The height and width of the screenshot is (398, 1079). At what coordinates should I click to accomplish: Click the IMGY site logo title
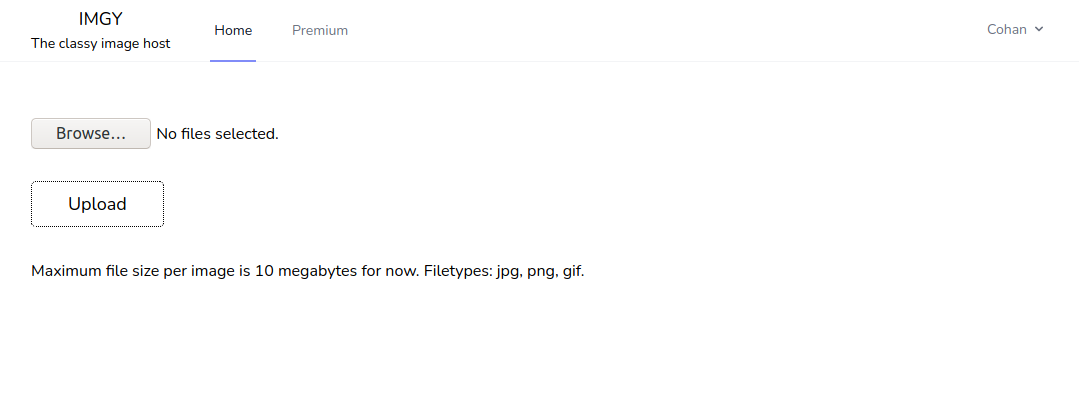100,19
